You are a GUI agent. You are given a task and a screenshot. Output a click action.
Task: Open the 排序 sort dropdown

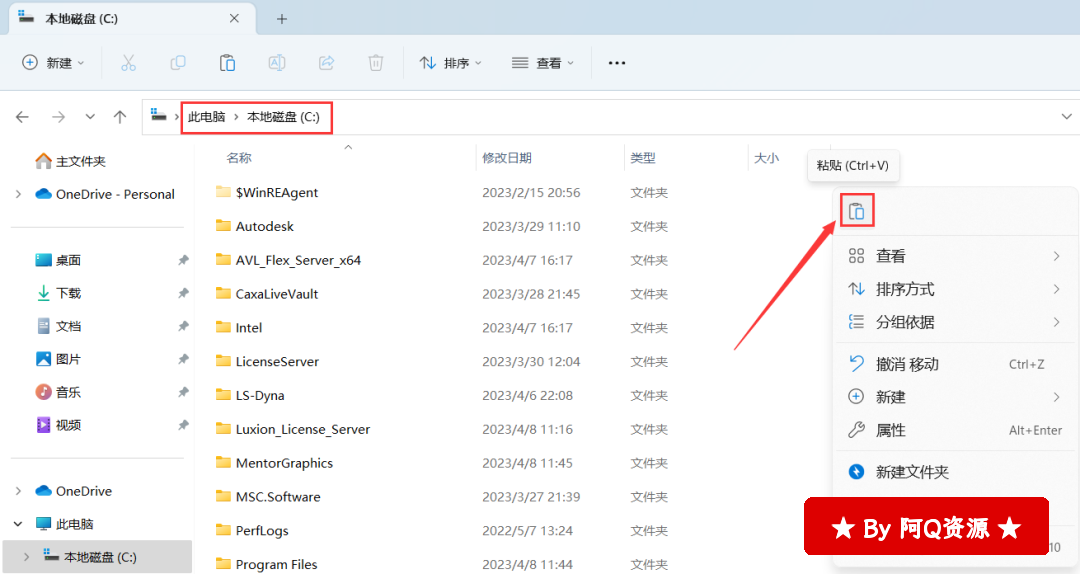pyautogui.click(x=450, y=63)
